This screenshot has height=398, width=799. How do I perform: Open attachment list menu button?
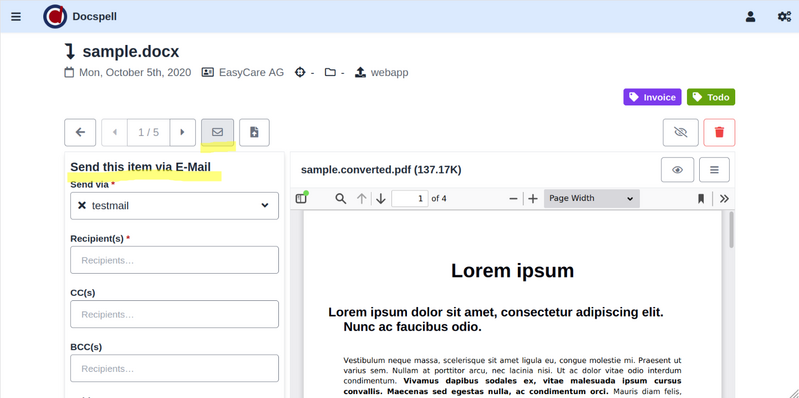point(714,170)
